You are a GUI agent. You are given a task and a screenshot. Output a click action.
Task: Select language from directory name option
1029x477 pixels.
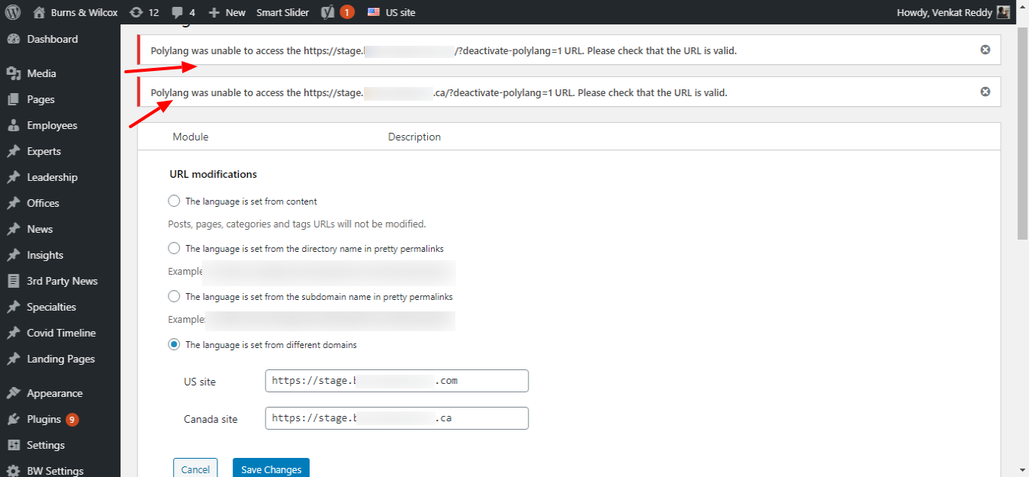coord(174,248)
